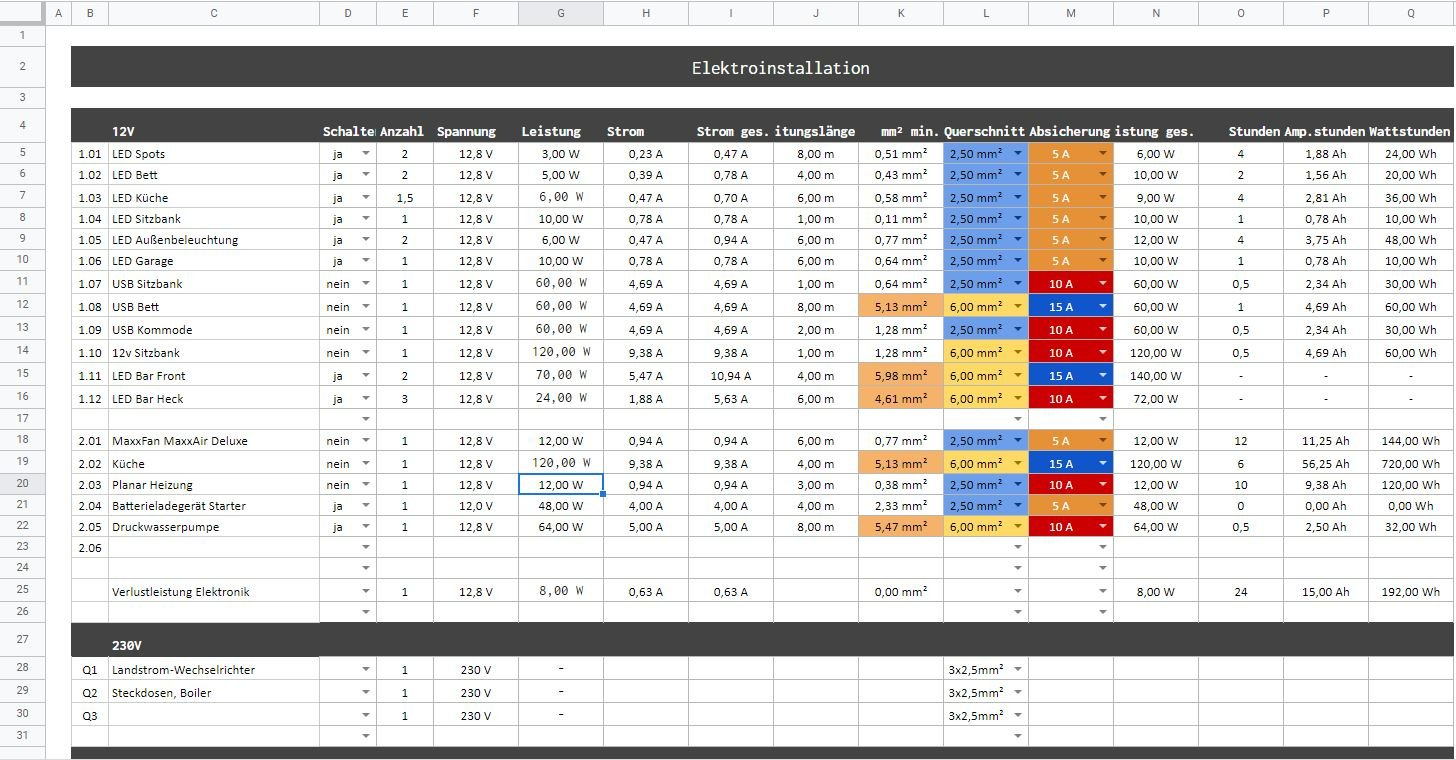
Task: Select the 'MaxxFan MaxxAir Deluxe' cell
Action: [214, 441]
